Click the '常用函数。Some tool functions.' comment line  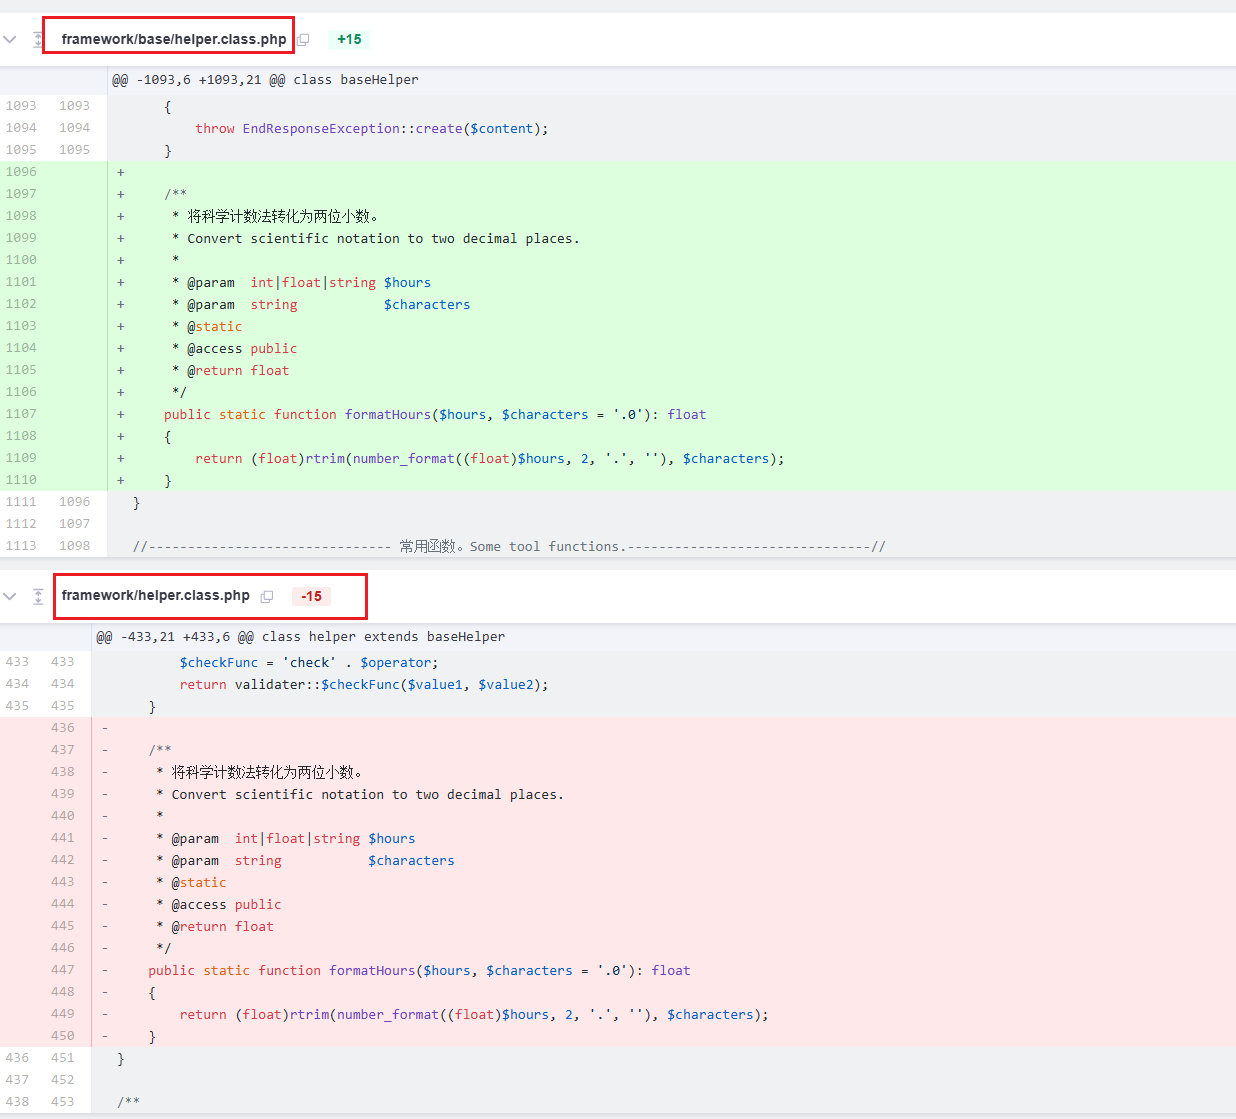tap(509, 547)
